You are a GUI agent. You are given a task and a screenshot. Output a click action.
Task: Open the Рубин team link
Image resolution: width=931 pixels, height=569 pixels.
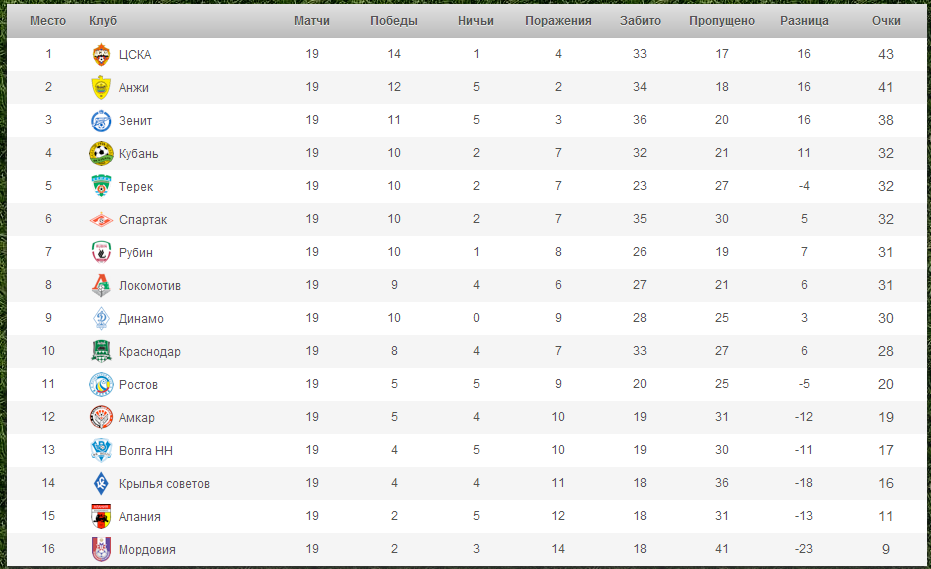coord(135,253)
